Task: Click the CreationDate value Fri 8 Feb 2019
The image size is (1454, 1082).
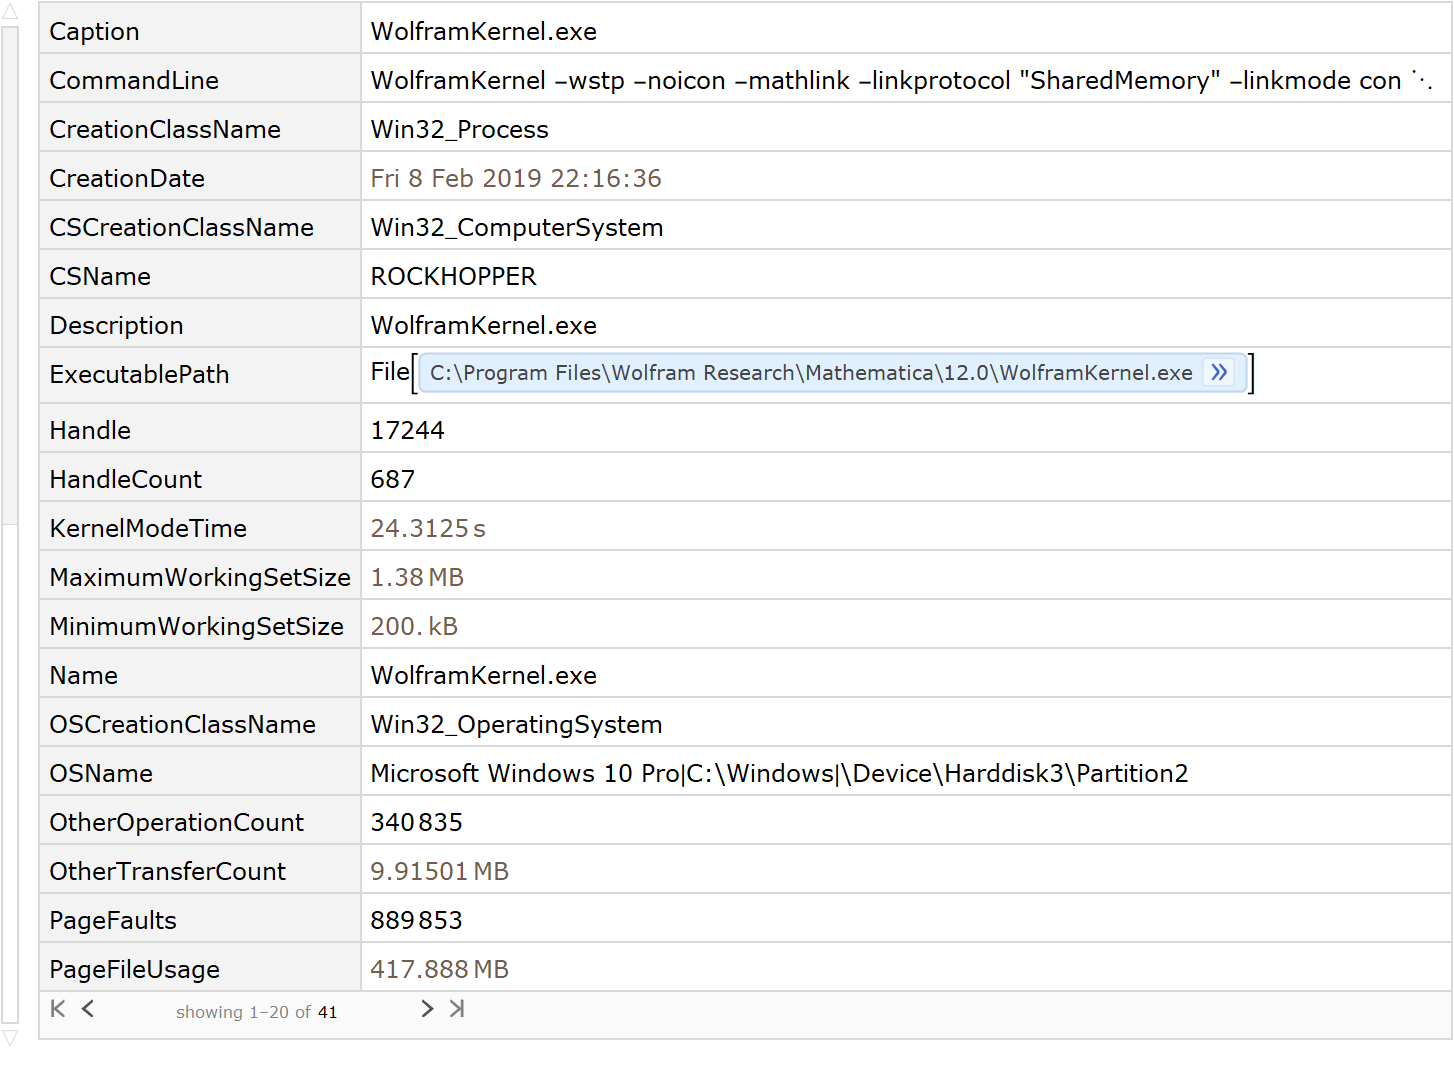Action: click(x=515, y=179)
